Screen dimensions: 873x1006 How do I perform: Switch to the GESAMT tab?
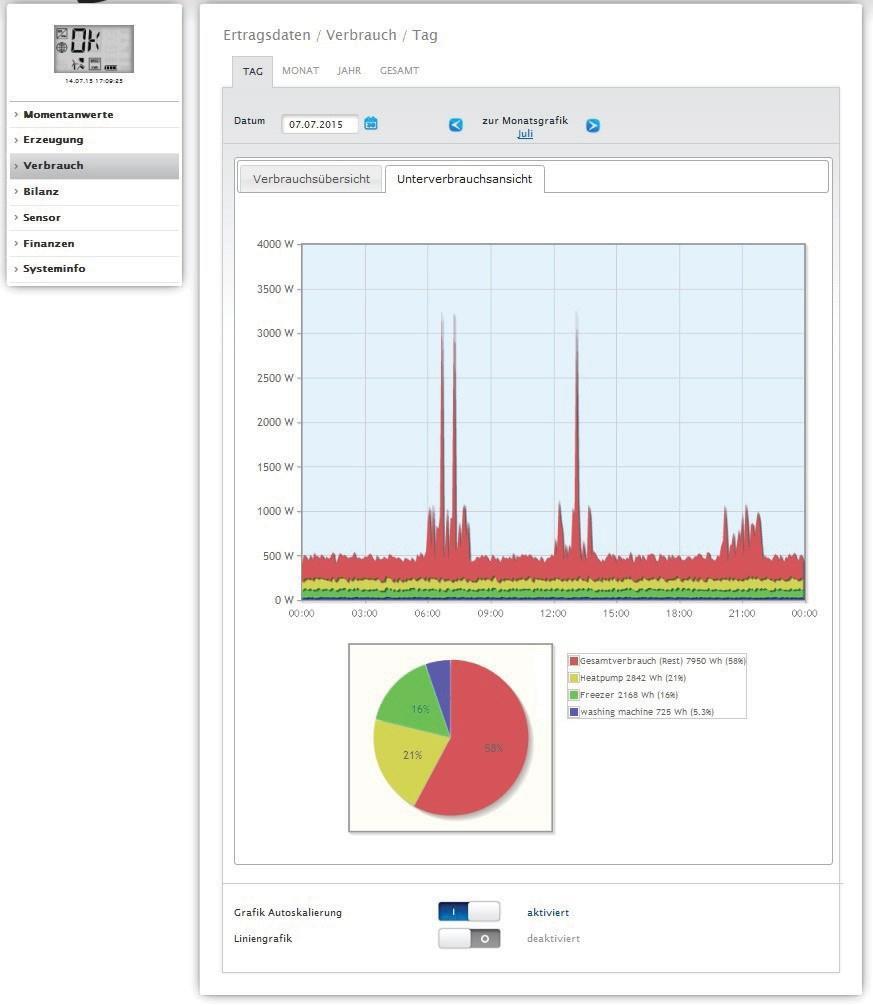click(399, 71)
